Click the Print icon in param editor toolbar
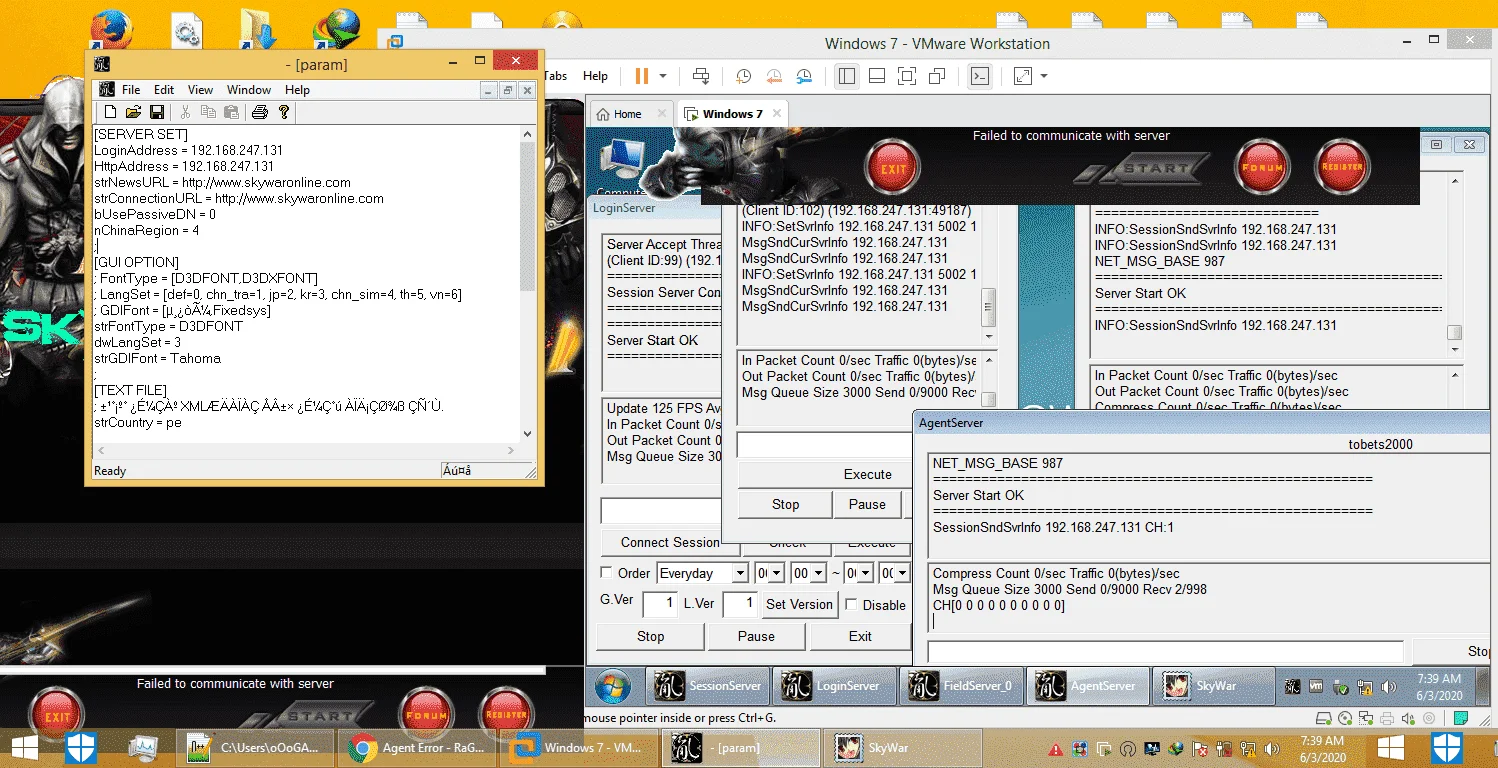Image resolution: width=1498 pixels, height=768 pixels. tap(260, 112)
